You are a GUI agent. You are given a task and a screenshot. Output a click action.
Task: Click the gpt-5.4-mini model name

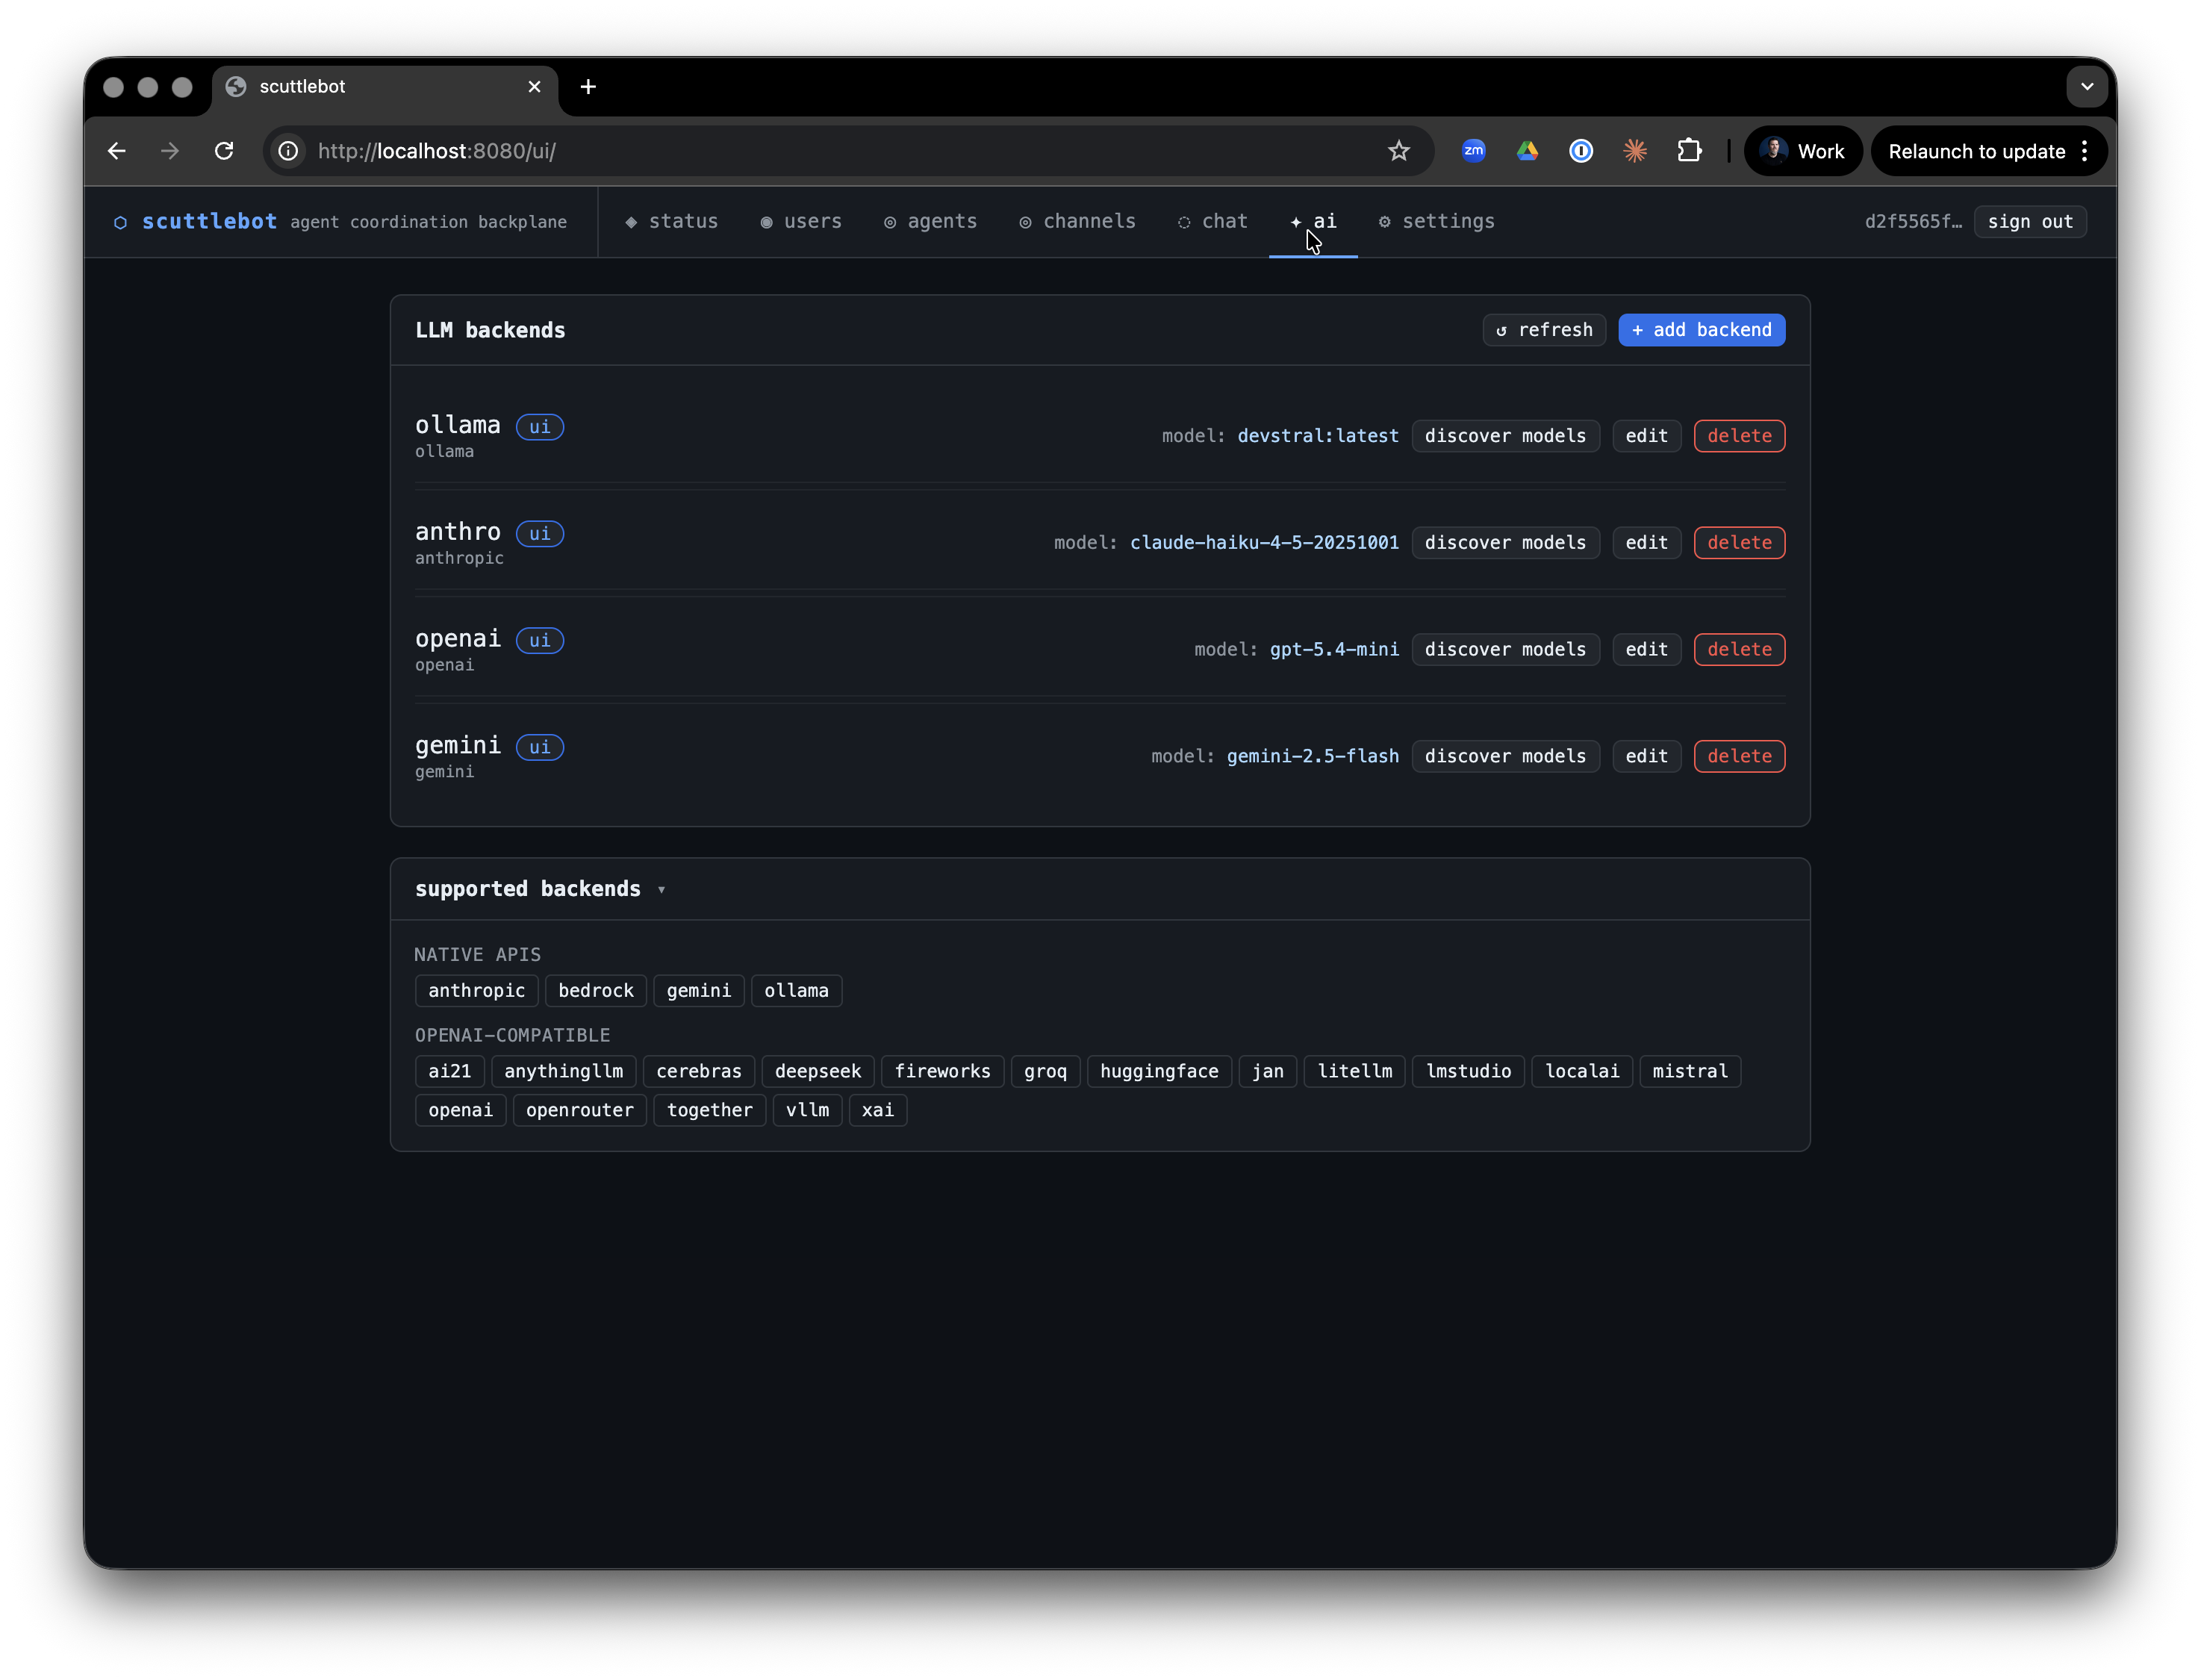1334,650
